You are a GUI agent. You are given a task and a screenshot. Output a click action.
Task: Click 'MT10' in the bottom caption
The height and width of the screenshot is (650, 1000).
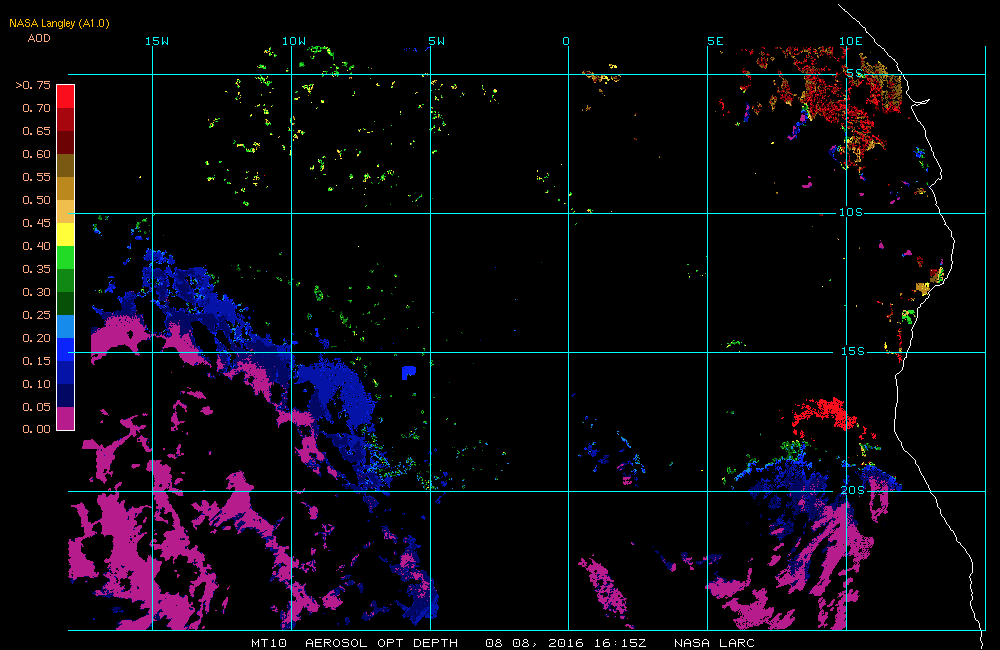tap(269, 643)
